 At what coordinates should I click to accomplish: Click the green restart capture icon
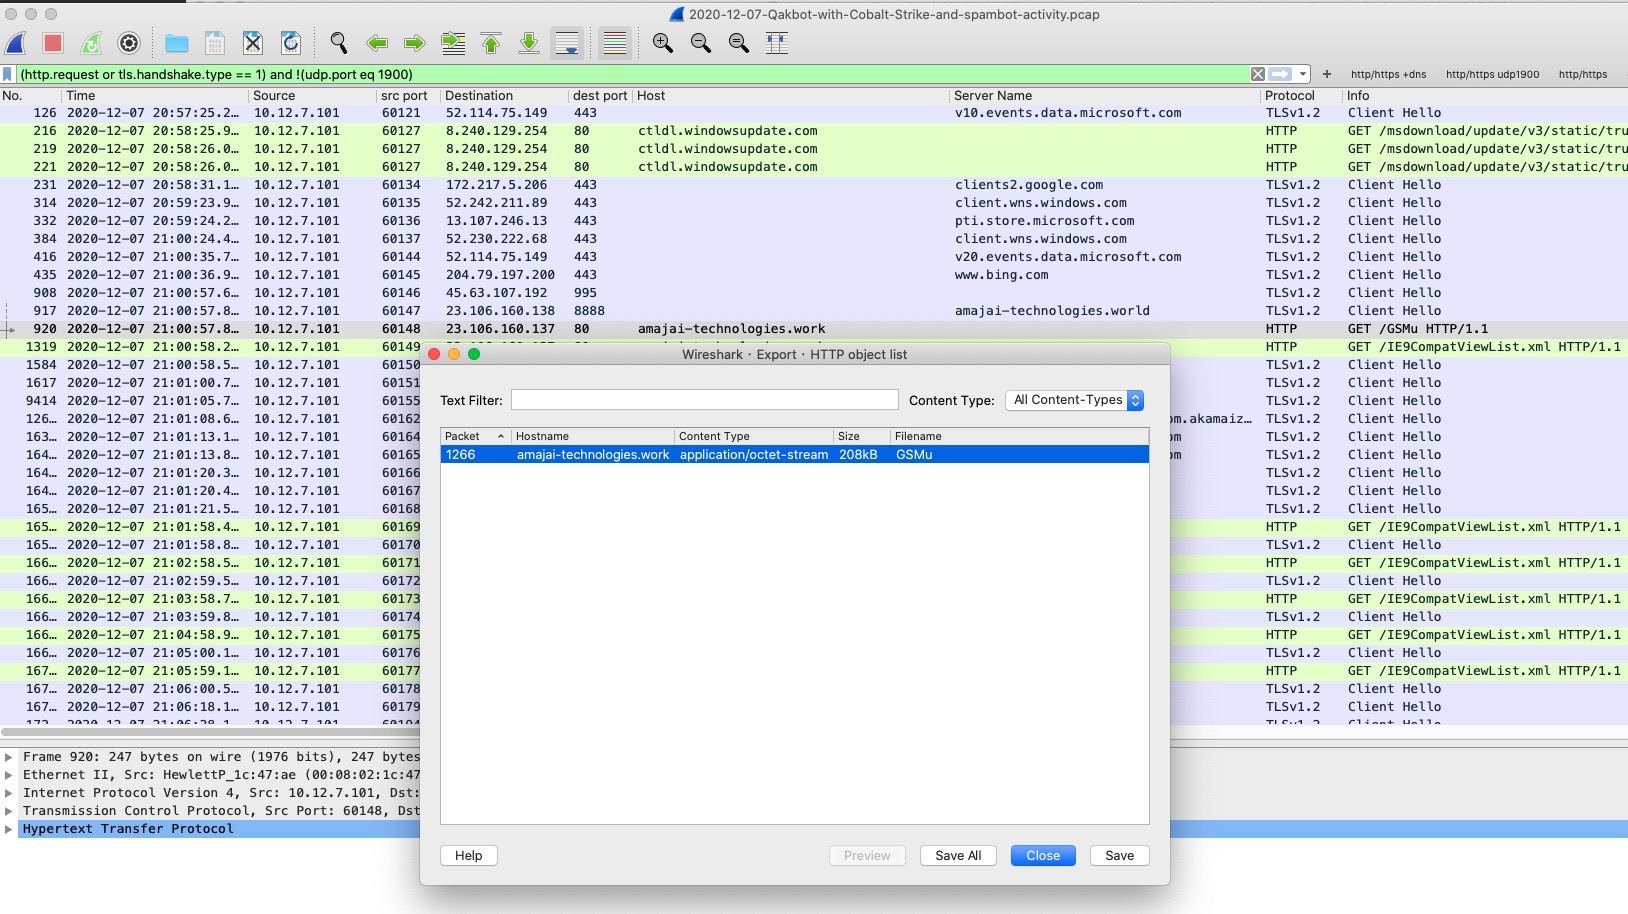[91, 43]
